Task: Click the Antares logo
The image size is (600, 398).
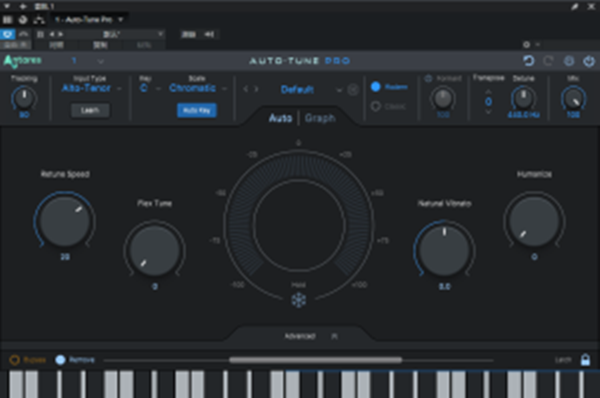Action: (x=22, y=60)
